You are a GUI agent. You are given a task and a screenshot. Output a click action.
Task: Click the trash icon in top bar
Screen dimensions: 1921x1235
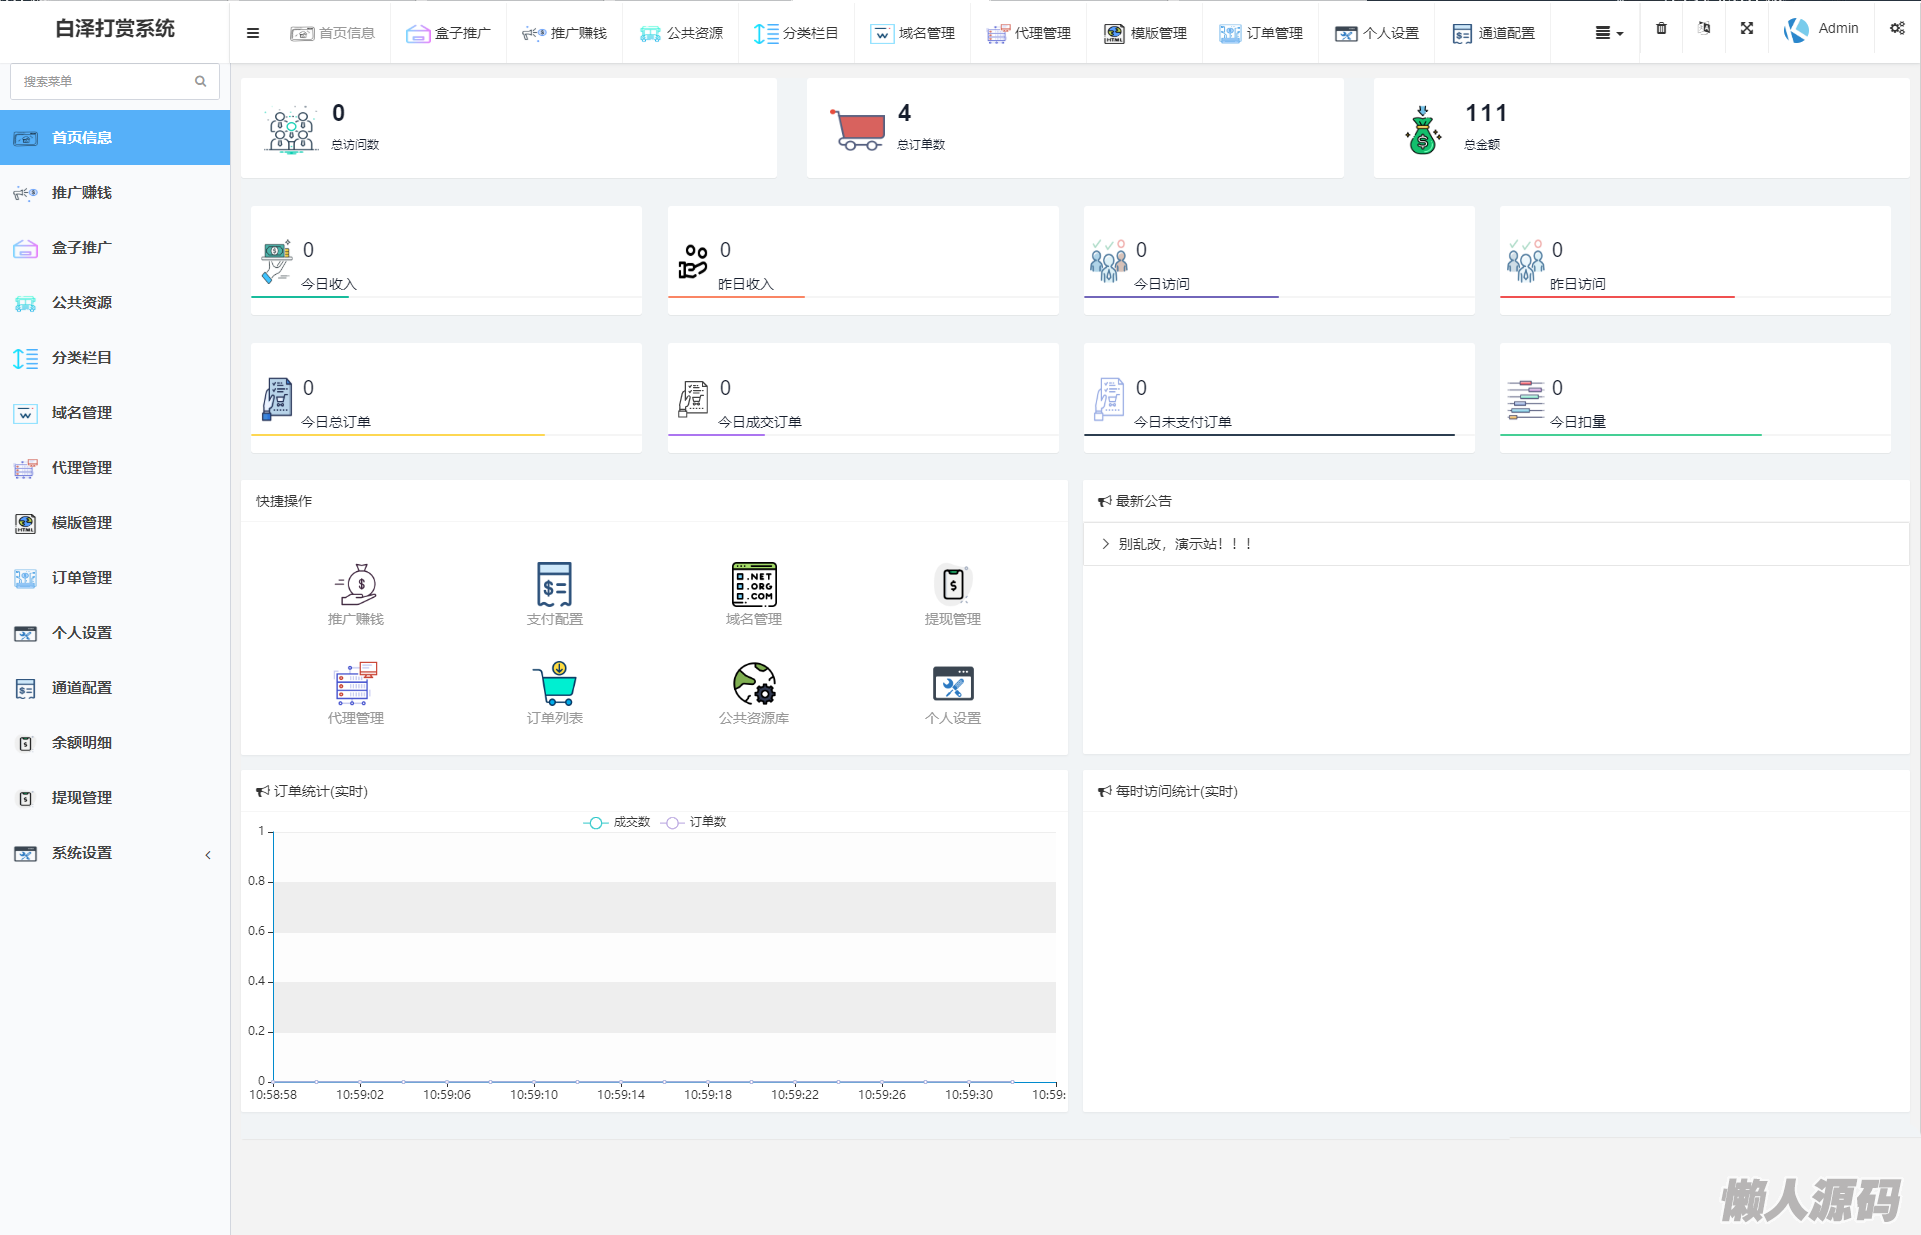tap(1661, 29)
